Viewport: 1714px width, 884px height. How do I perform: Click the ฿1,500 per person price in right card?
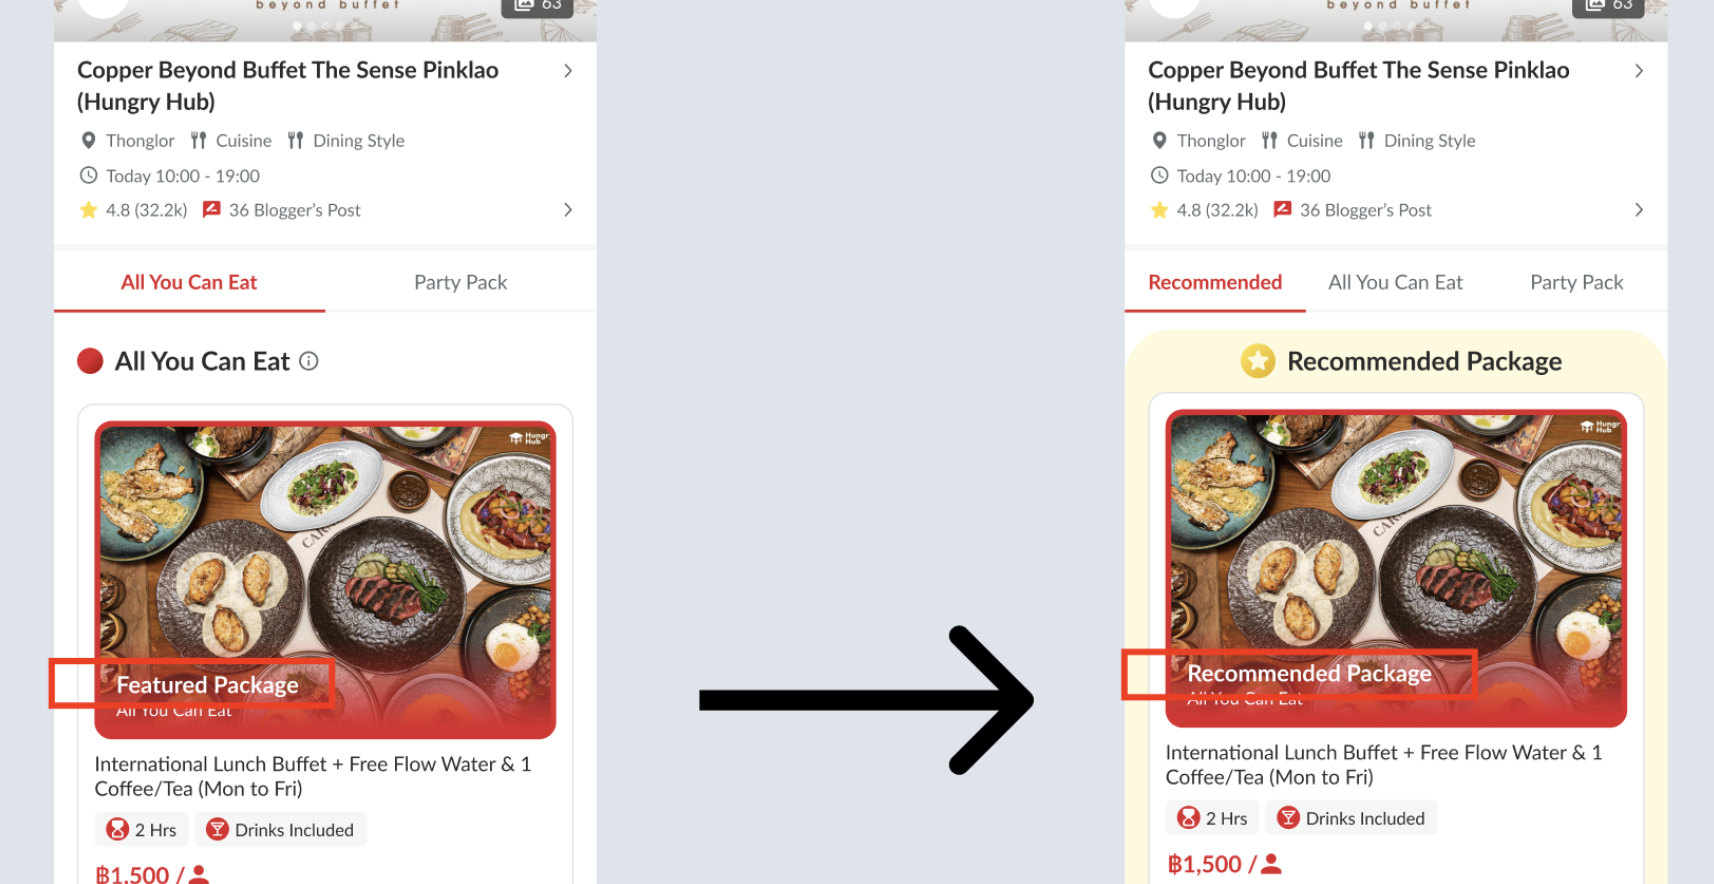pos(1224,864)
